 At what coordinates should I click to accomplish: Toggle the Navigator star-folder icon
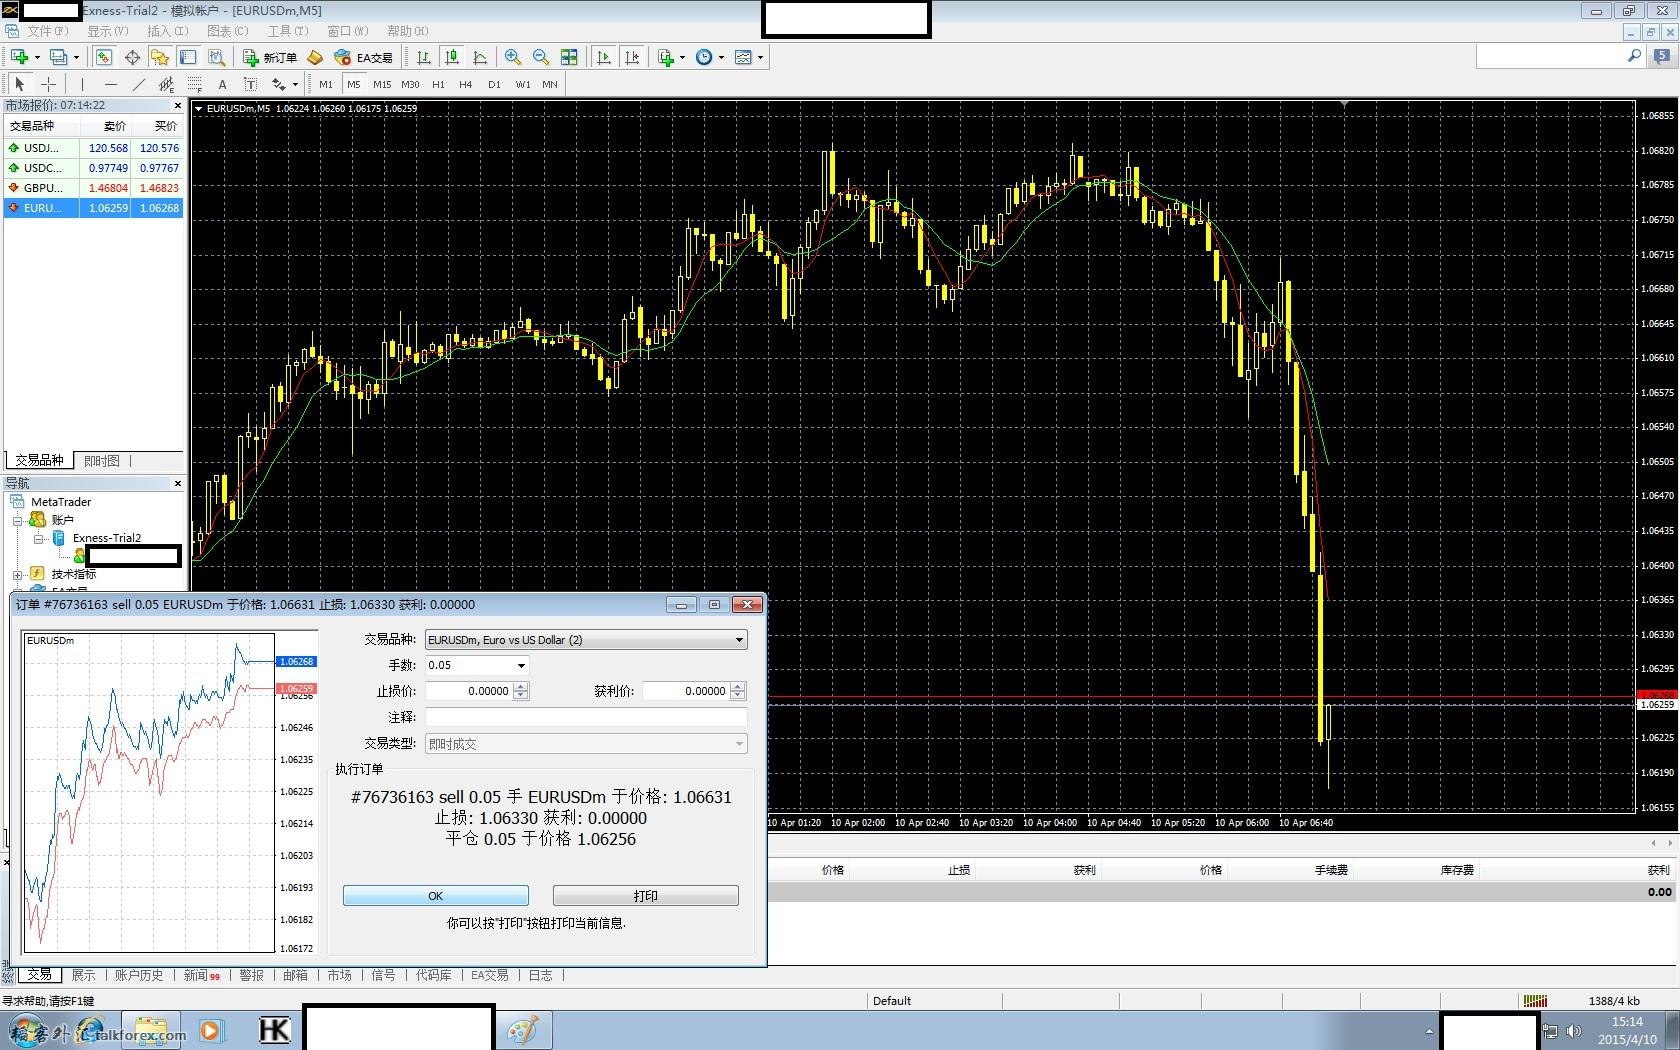click(x=160, y=57)
